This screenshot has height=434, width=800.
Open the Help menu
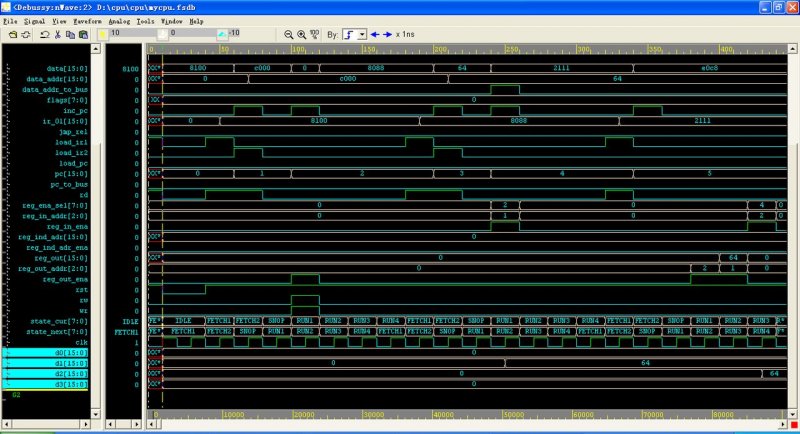pos(196,21)
